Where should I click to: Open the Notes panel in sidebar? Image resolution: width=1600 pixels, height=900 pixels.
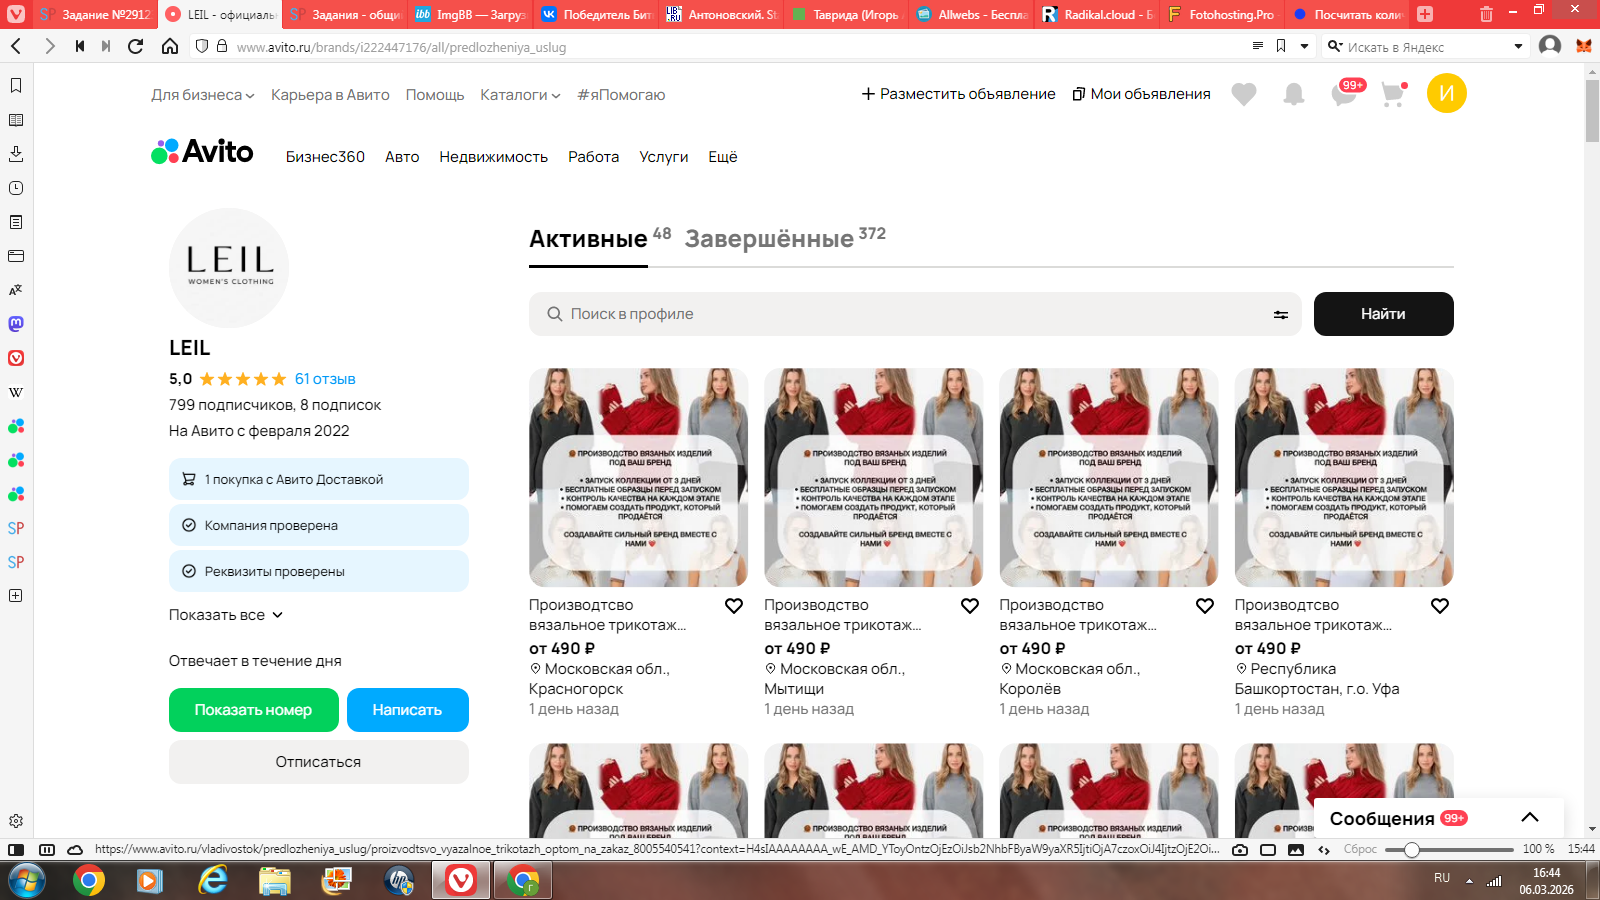[16, 222]
